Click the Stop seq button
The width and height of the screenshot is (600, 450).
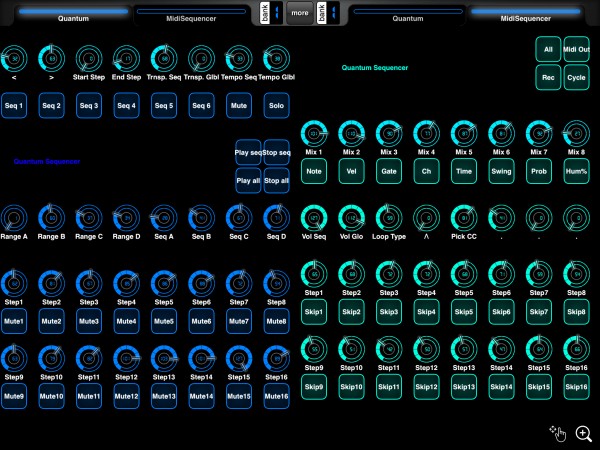[276, 152]
